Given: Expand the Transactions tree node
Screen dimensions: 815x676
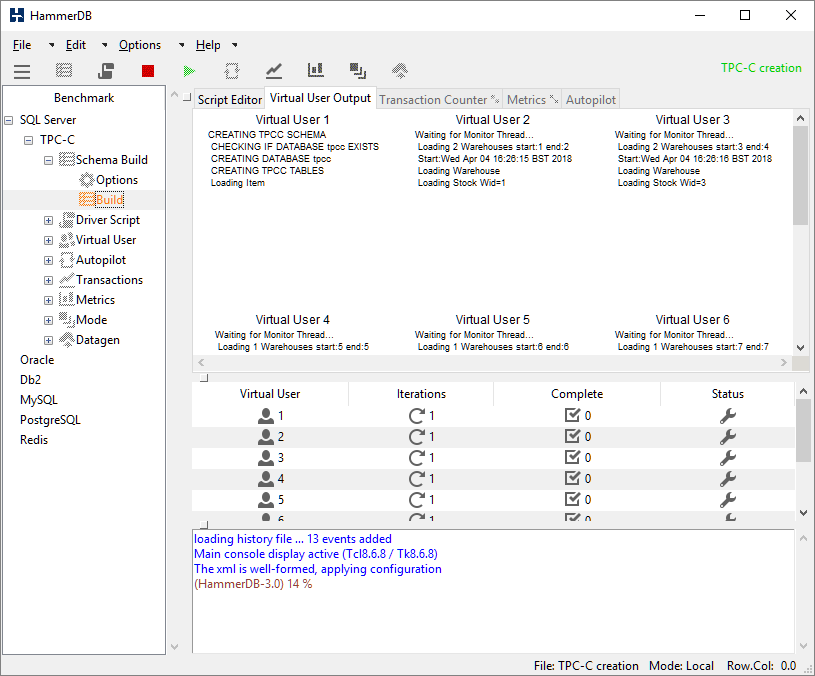Looking at the screenshot, I should pos(48,281).
